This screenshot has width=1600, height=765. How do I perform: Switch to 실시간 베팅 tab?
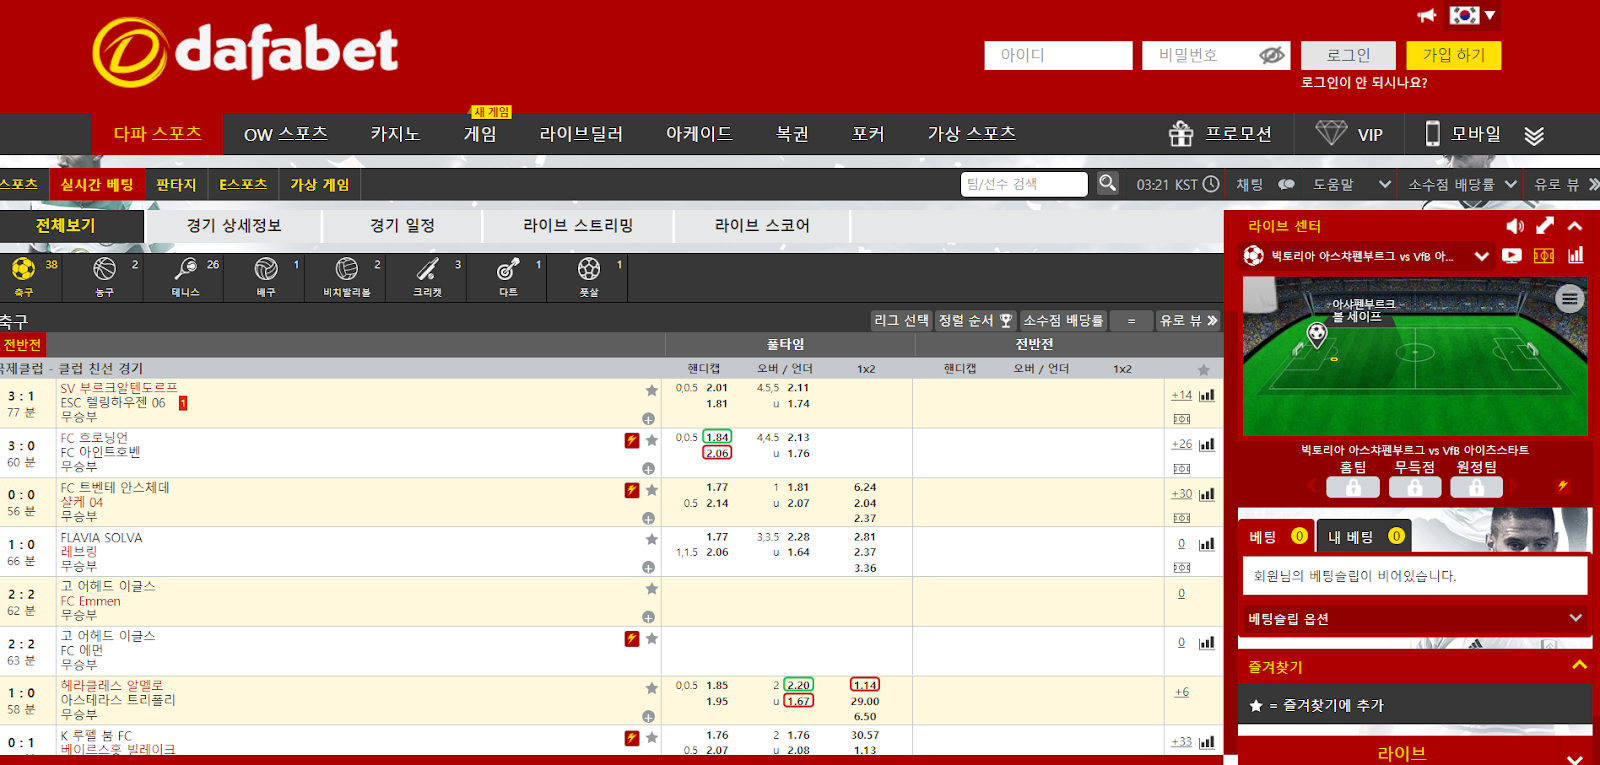coord(97,184)
